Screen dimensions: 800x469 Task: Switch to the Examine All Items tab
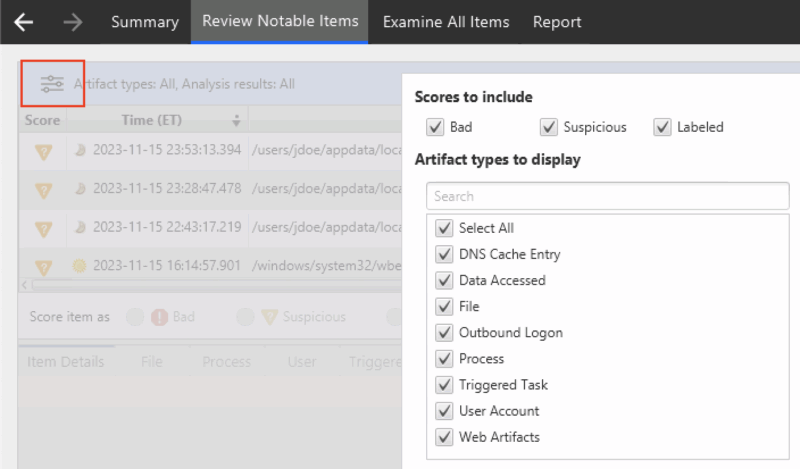(445, 22)
